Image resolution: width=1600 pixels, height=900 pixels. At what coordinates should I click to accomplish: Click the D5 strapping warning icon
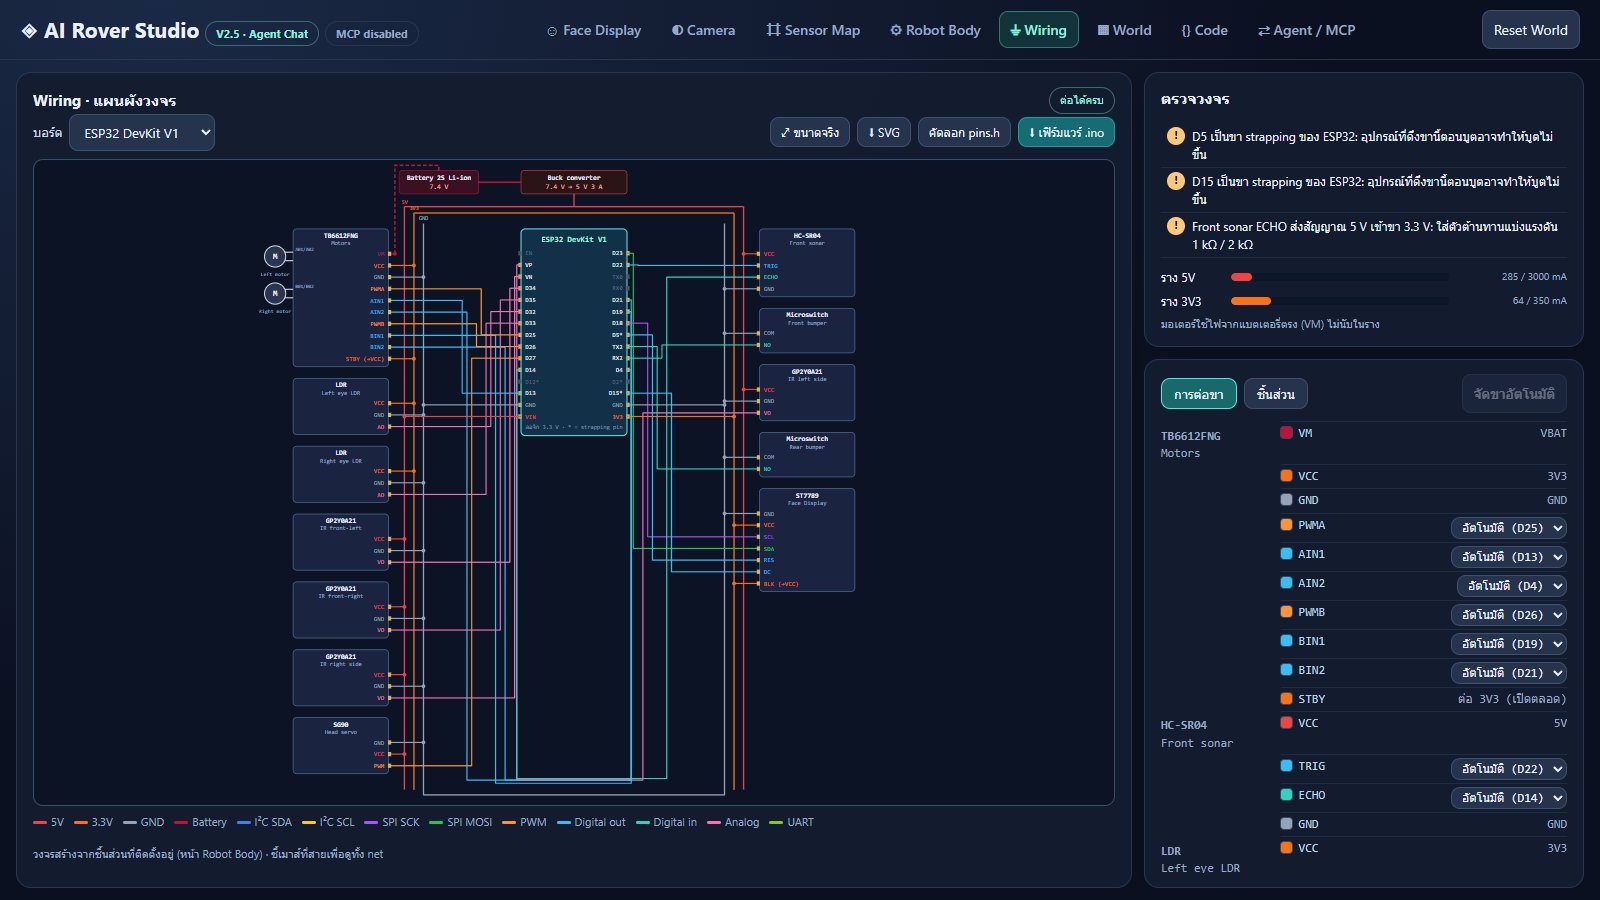point(1176,136)
